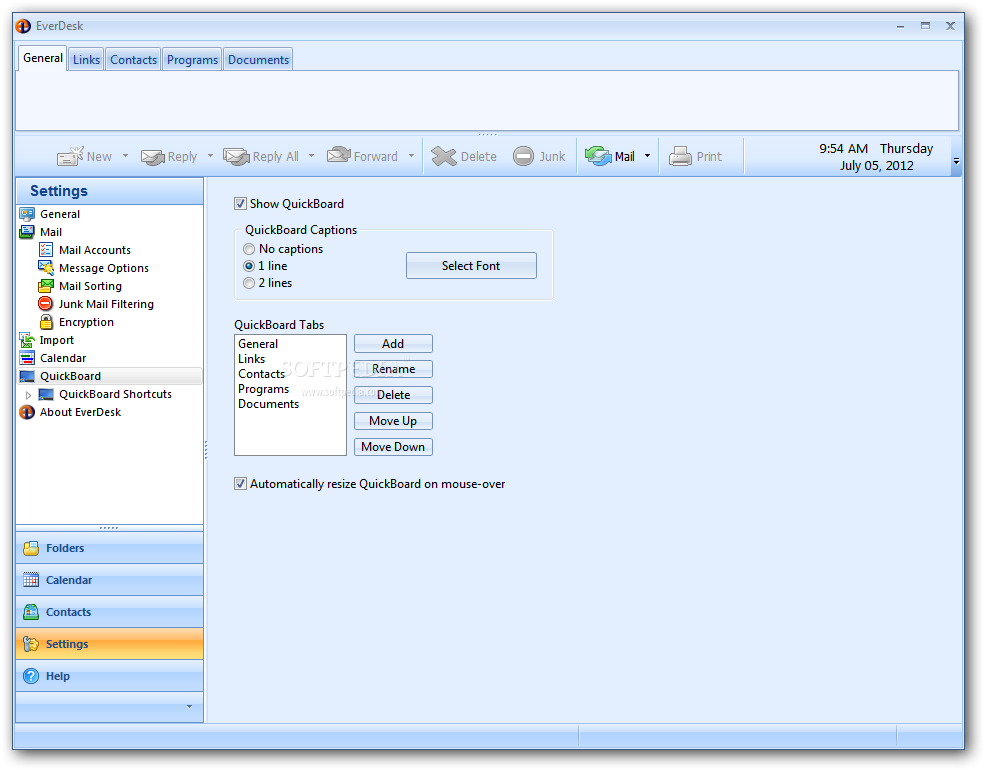Screen dimensions: 985x770
Task: Uncheck Show QuickBoard checkbox
Action: tap(240, 203)
